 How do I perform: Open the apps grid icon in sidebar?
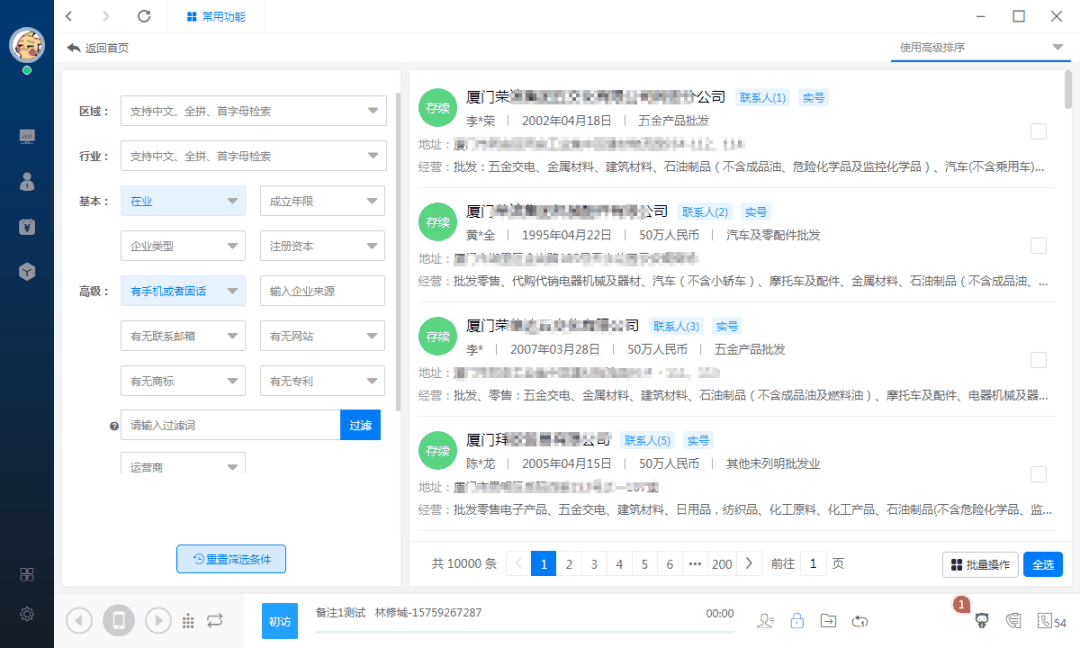coord(27,574)
